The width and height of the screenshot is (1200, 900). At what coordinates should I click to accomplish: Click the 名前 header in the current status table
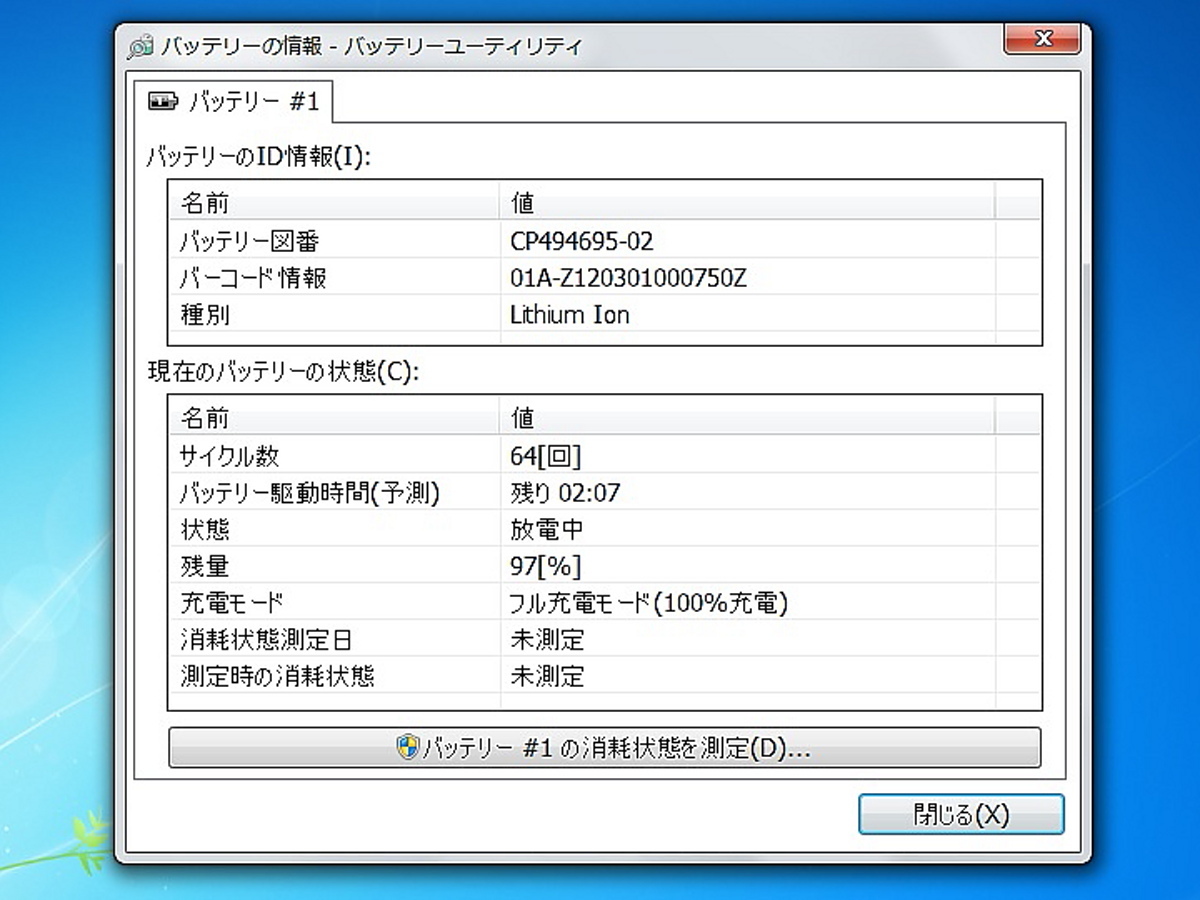click(334, 417)
